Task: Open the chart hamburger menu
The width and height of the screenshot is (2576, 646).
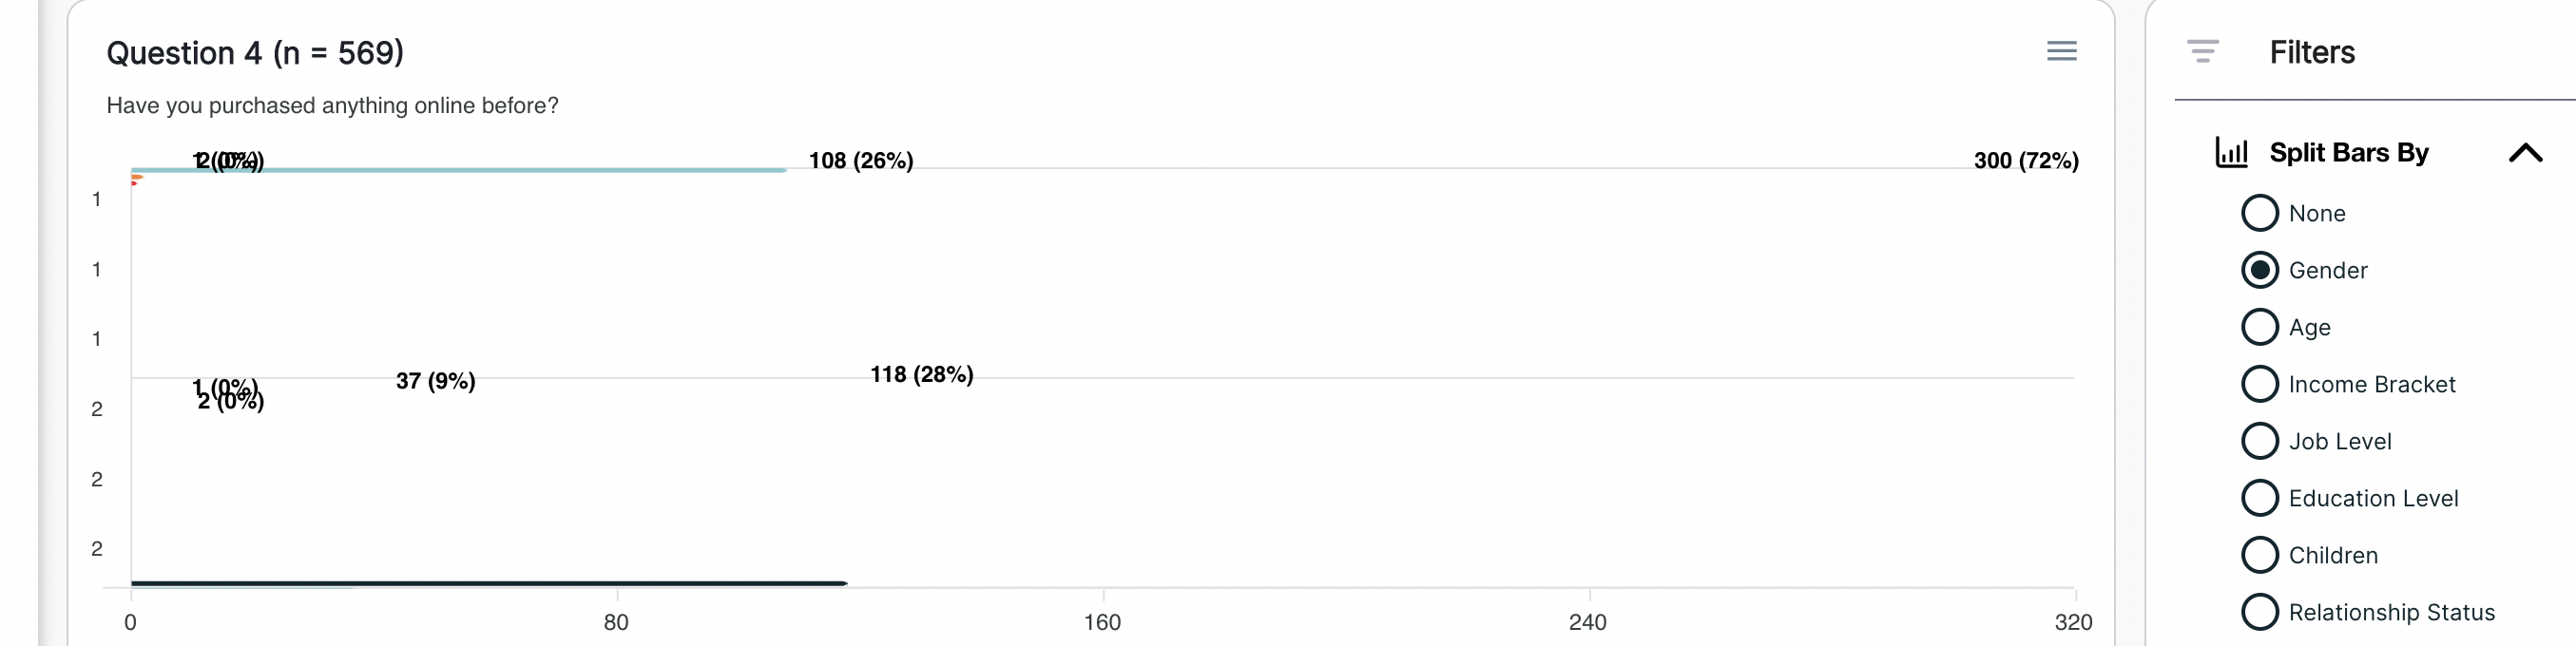Action: [x=2061, y=51]
